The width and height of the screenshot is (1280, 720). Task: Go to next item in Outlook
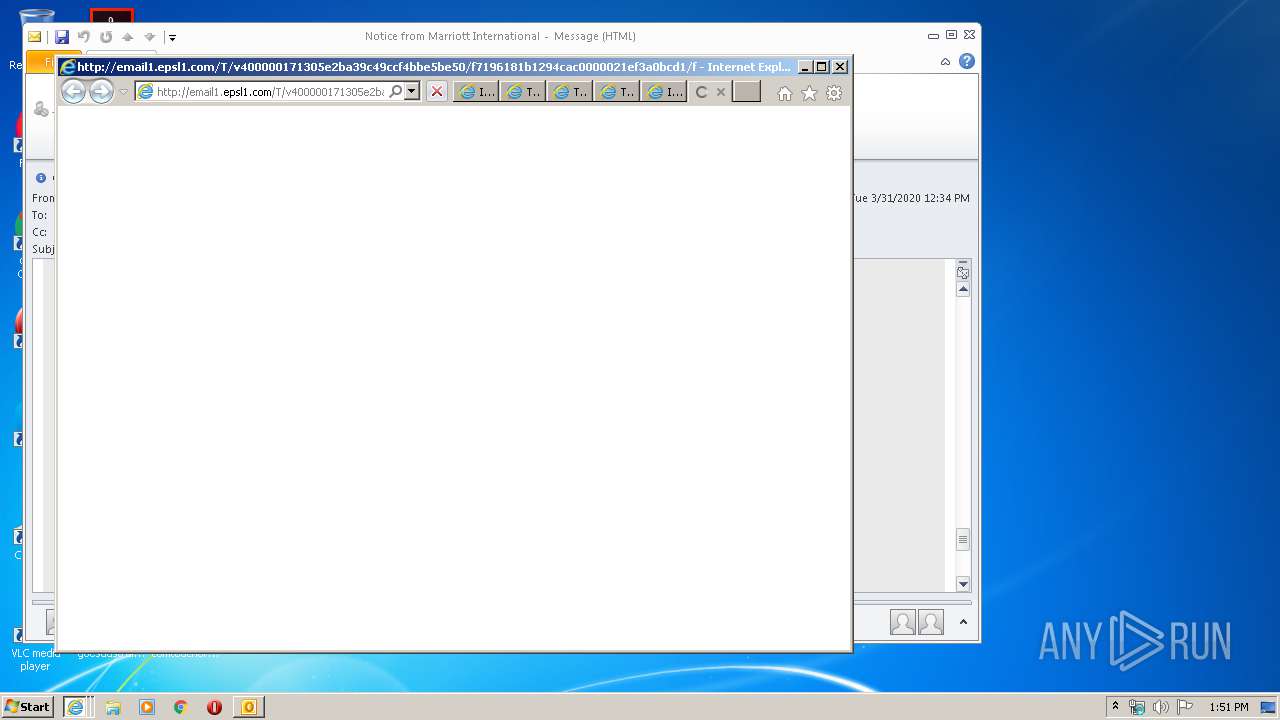click(150, 37)
